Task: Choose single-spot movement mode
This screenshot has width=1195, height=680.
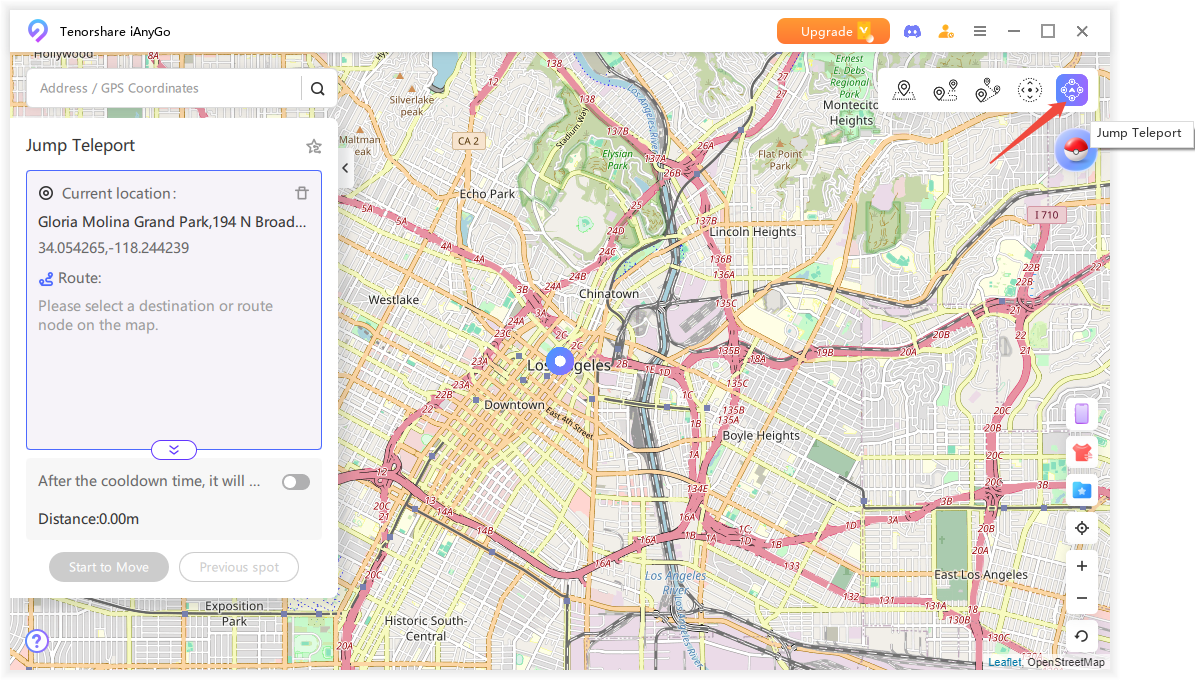Action: 945,91
